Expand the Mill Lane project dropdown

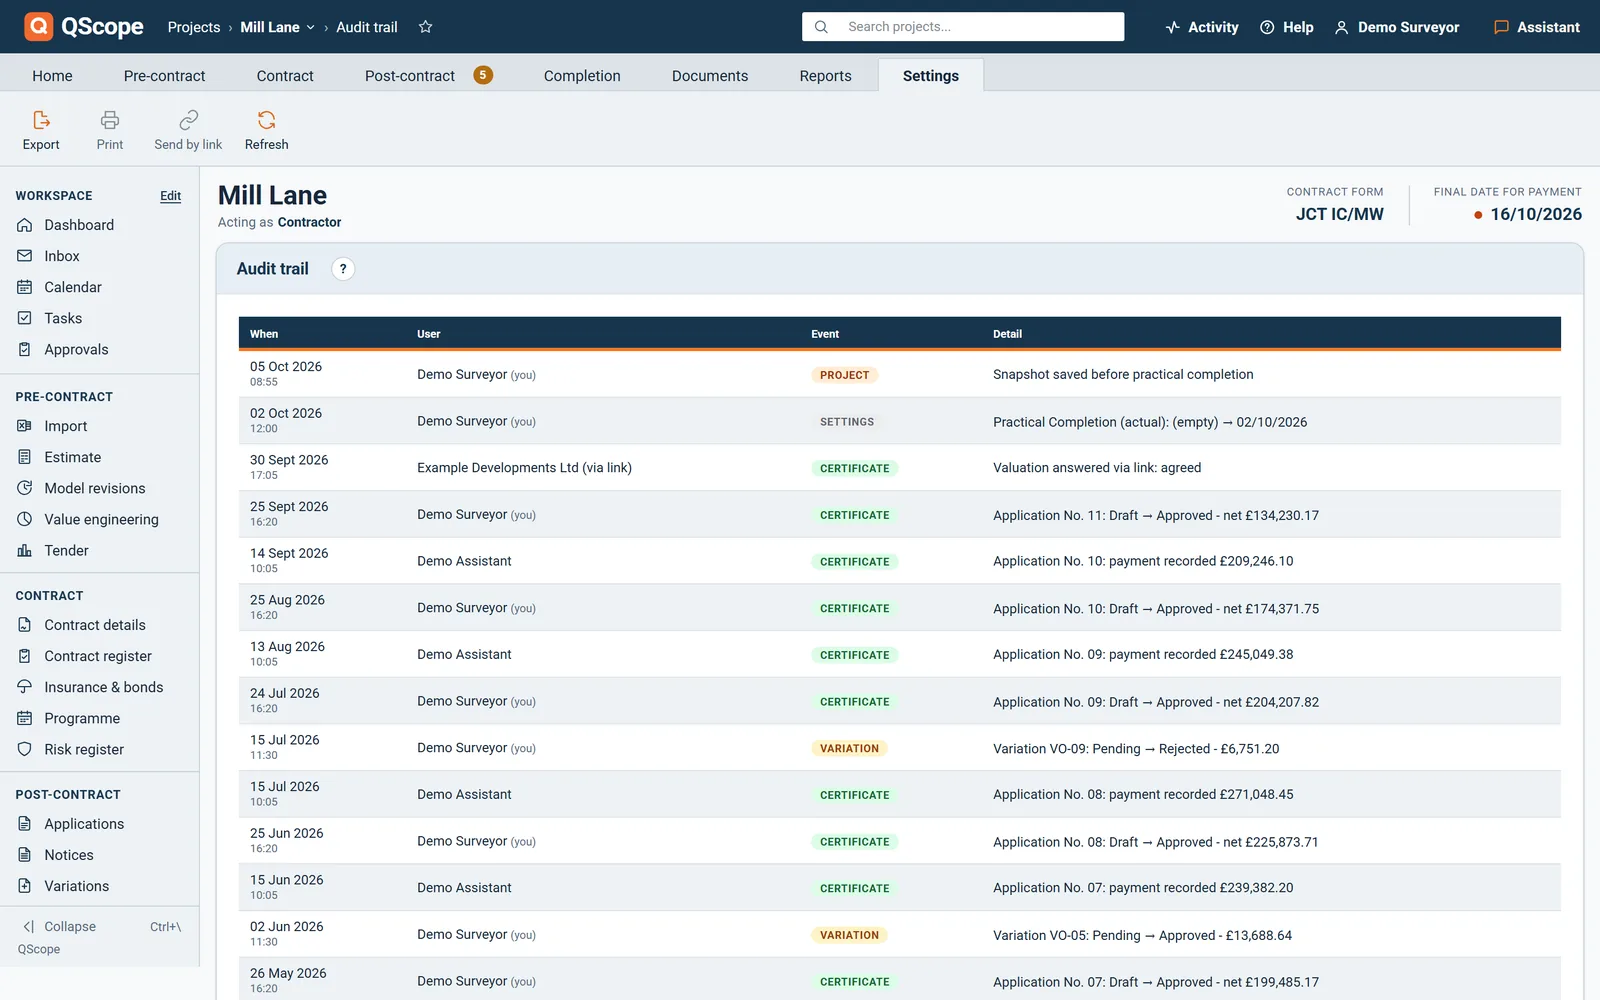coord(277,27)
